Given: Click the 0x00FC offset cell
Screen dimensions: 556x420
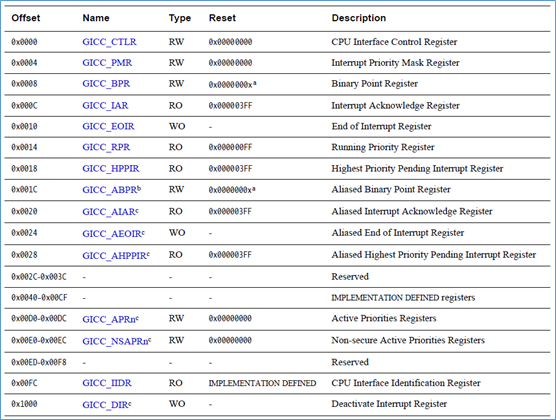Looking at the screenshot, I should click(24, 383).
